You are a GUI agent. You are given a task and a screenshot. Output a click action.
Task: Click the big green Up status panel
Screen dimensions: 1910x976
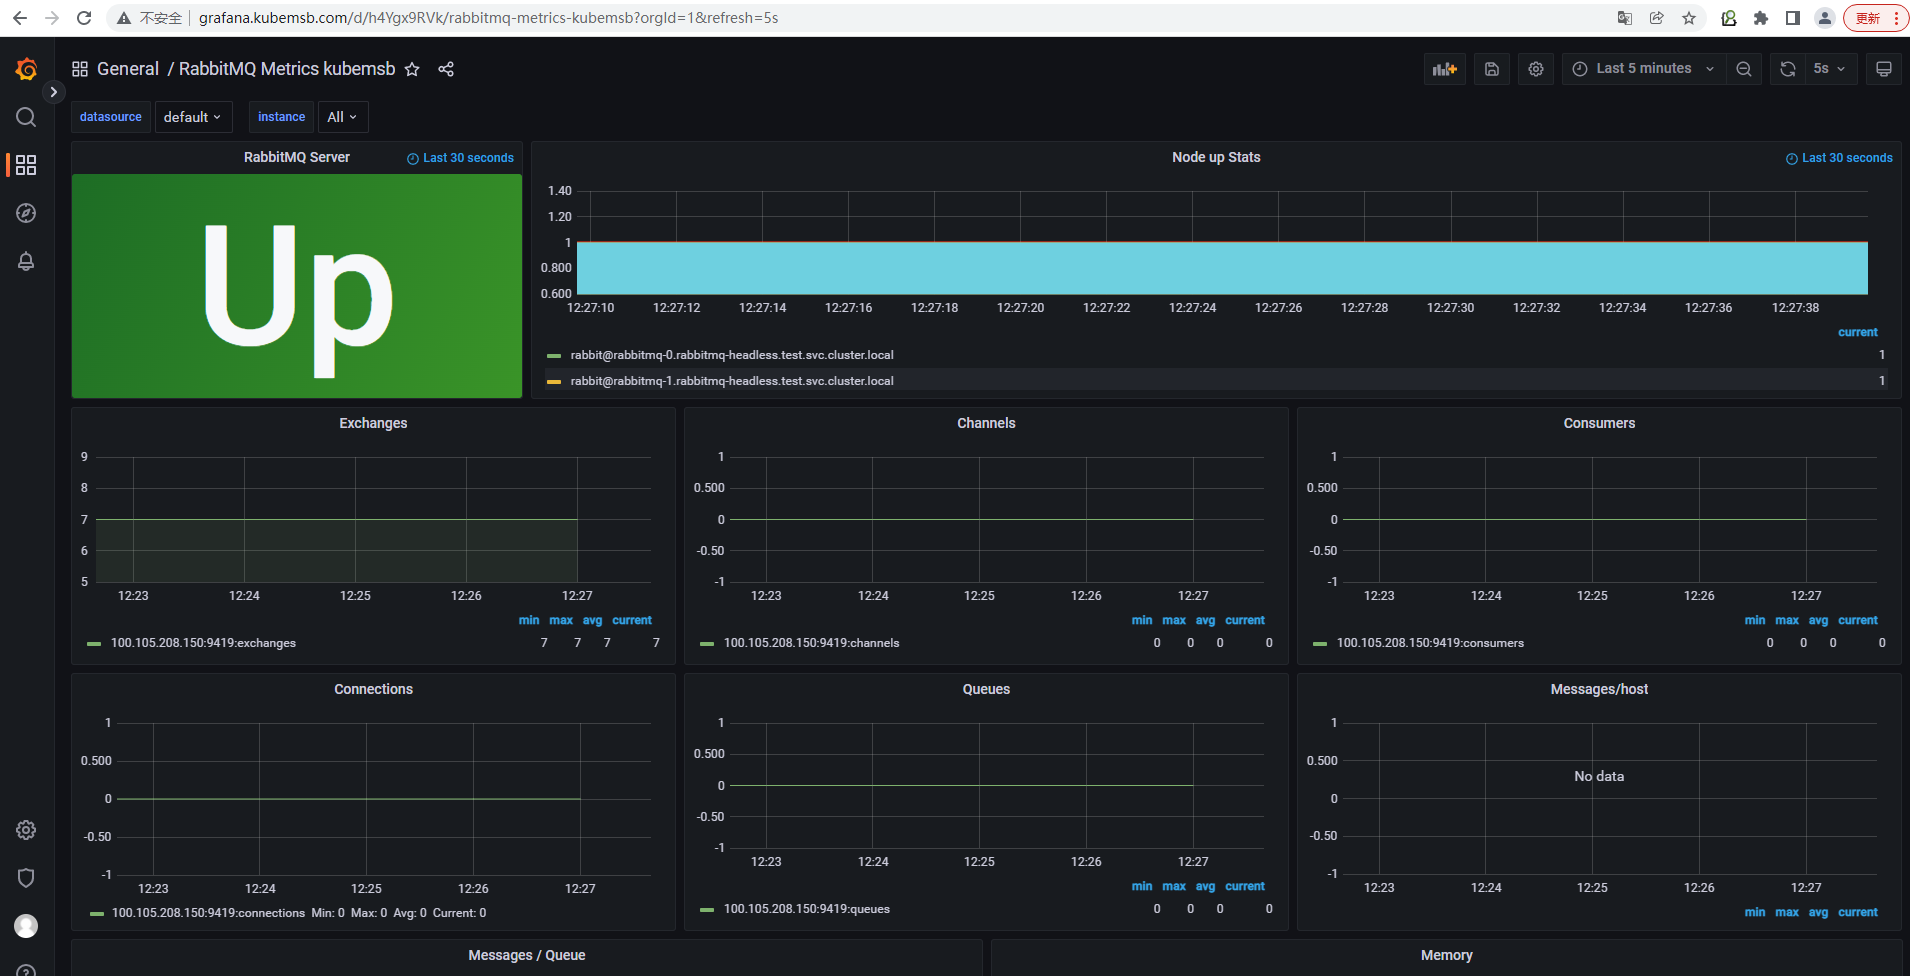(297, 286)
